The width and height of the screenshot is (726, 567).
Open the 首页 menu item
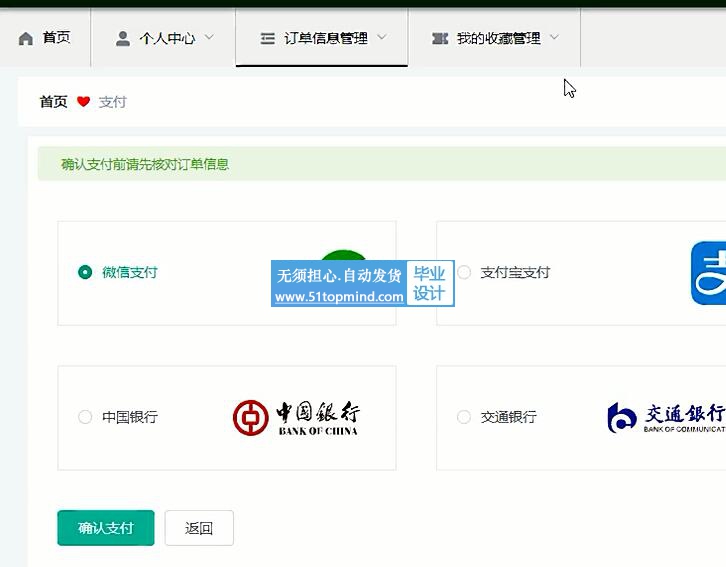click(x=45, y=37)
